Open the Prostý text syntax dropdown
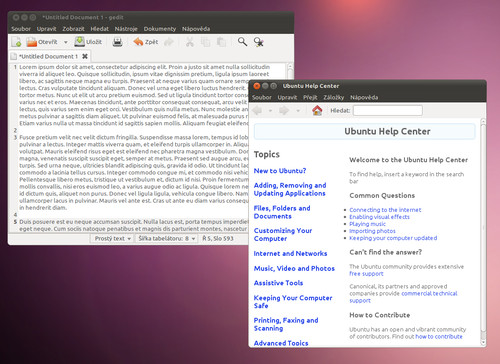The width and height of the screenshot is (500, 364). (x=112, y=239)
